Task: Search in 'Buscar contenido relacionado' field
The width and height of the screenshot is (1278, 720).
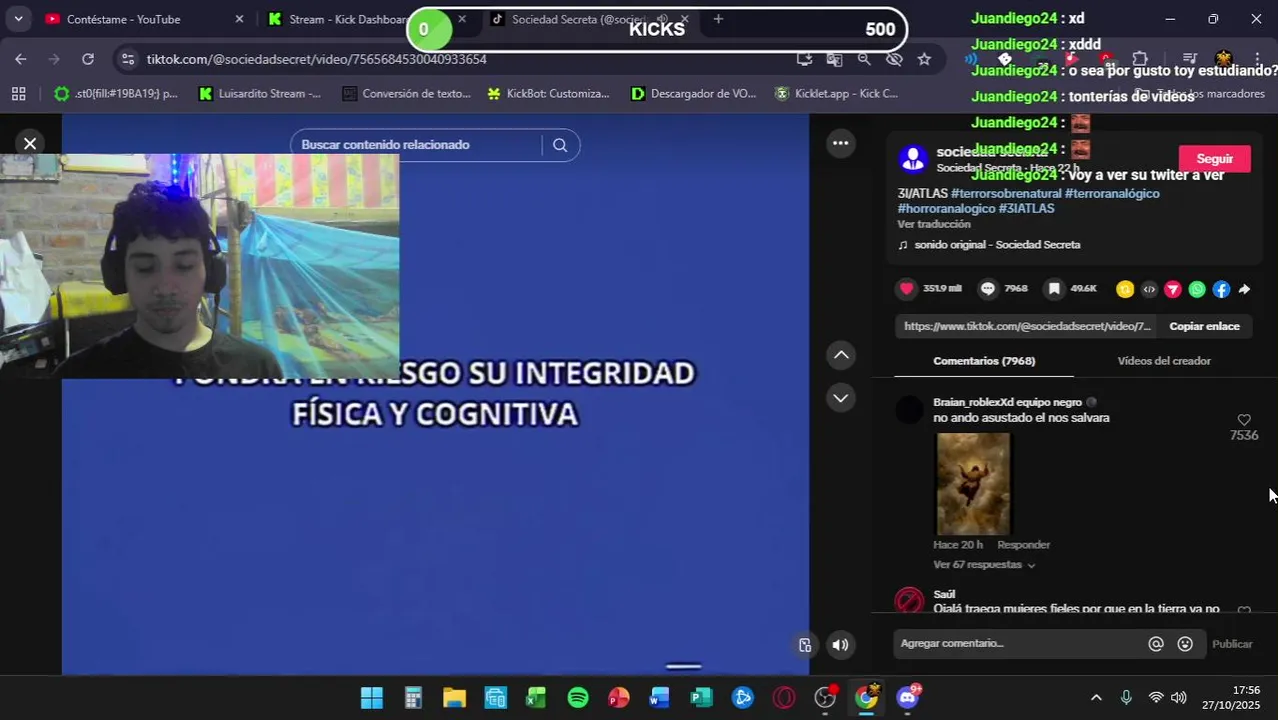Action: 418,145
